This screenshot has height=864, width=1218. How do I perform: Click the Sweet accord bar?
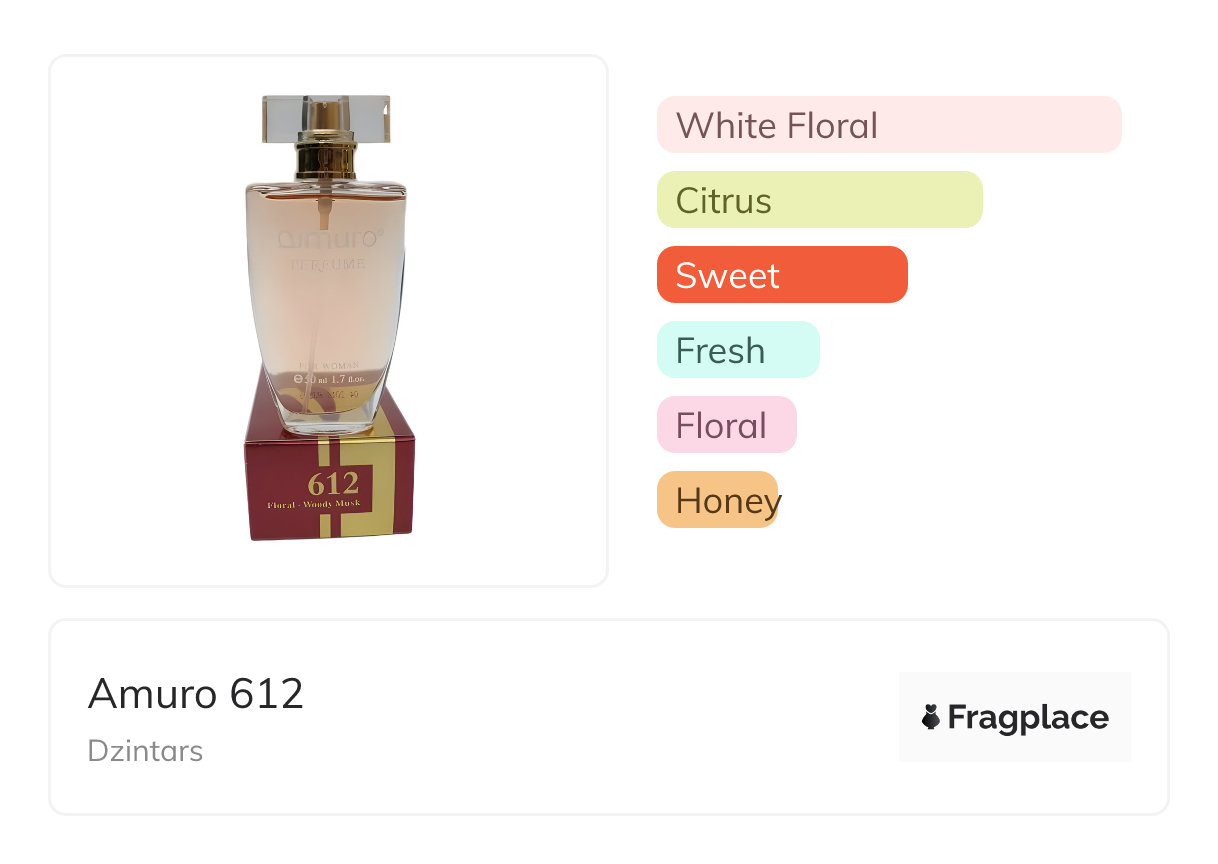click(781, 275)
